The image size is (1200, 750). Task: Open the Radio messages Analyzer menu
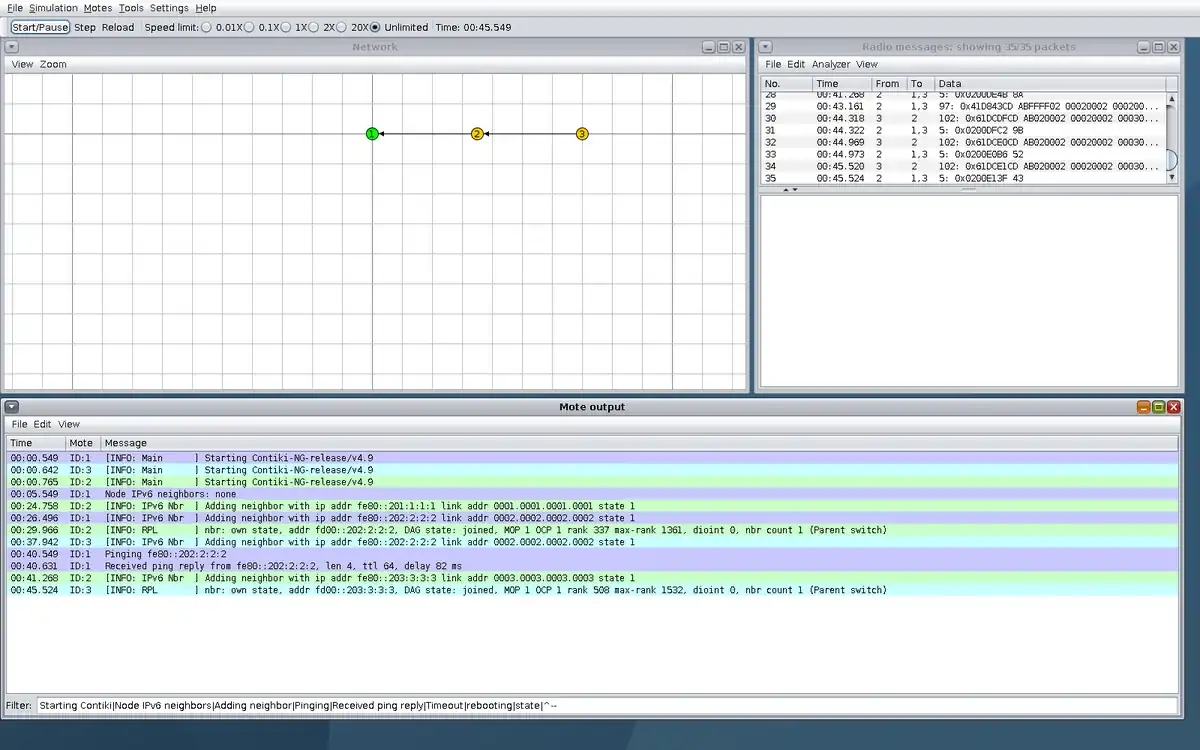831,64
